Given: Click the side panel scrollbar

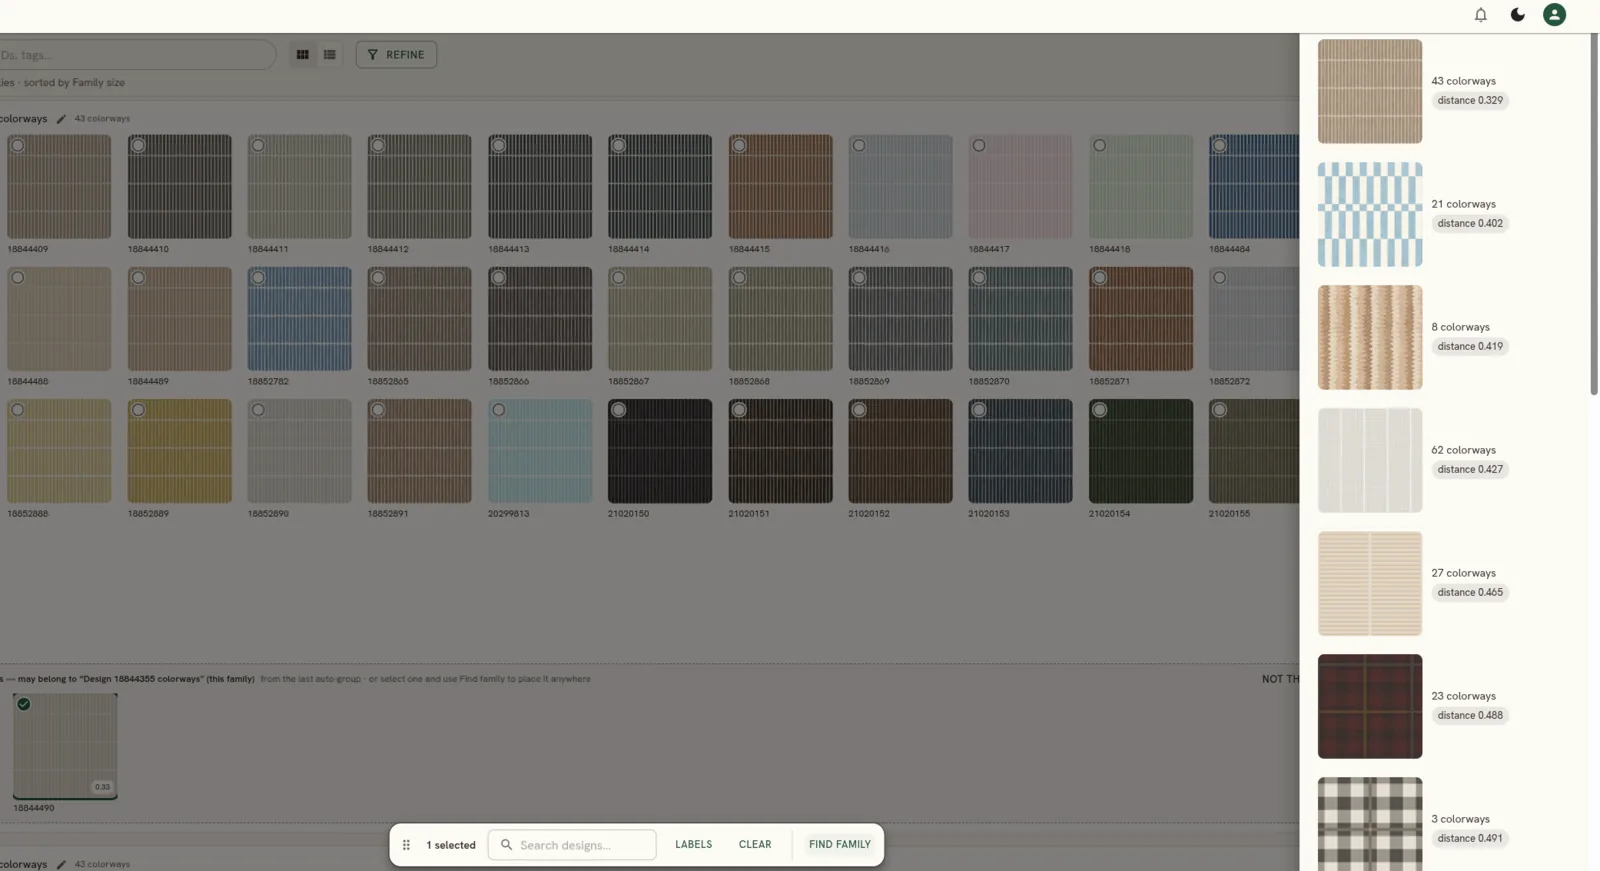Looking at the screenshot, I should [1594, 215].
